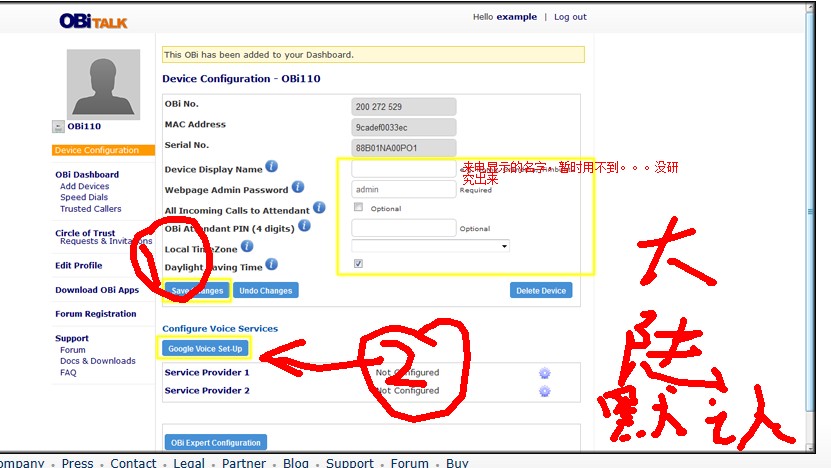Open the Support Forum link in the sidebar
Screen dimensions: 831x468
tap(73, 350)
